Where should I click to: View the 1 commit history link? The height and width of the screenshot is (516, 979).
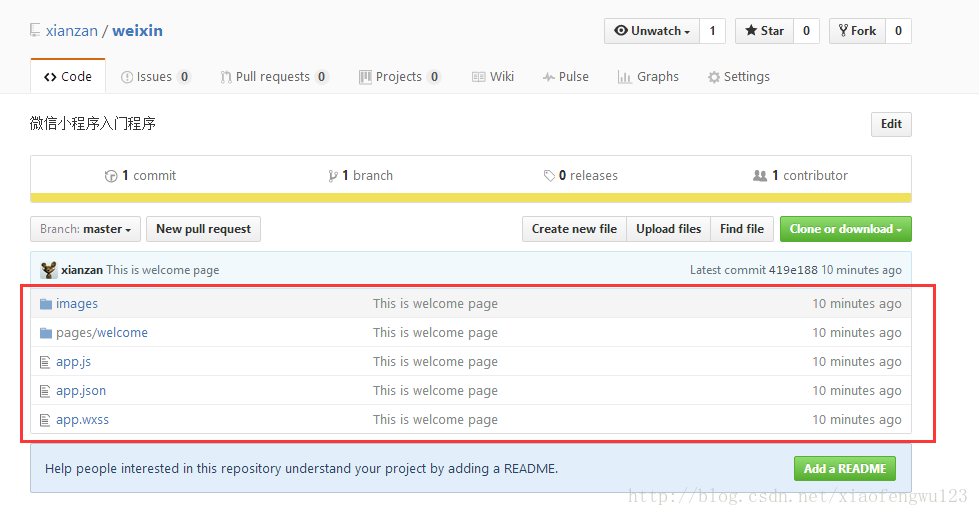tap(140, 176)
